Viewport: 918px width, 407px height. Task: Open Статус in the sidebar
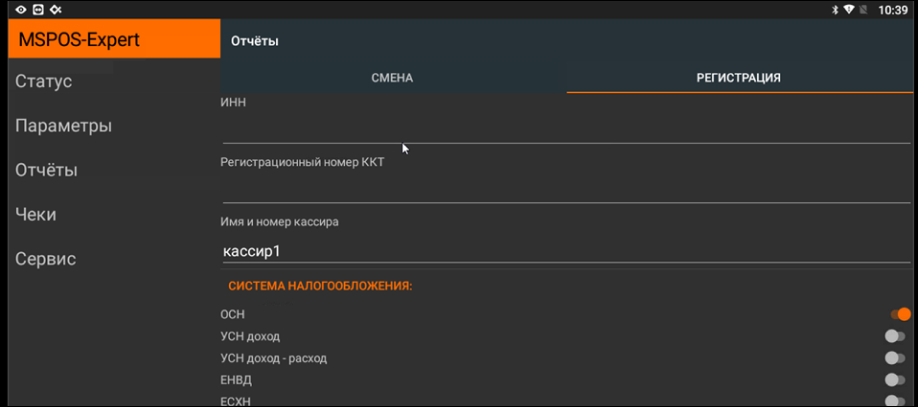44,81
